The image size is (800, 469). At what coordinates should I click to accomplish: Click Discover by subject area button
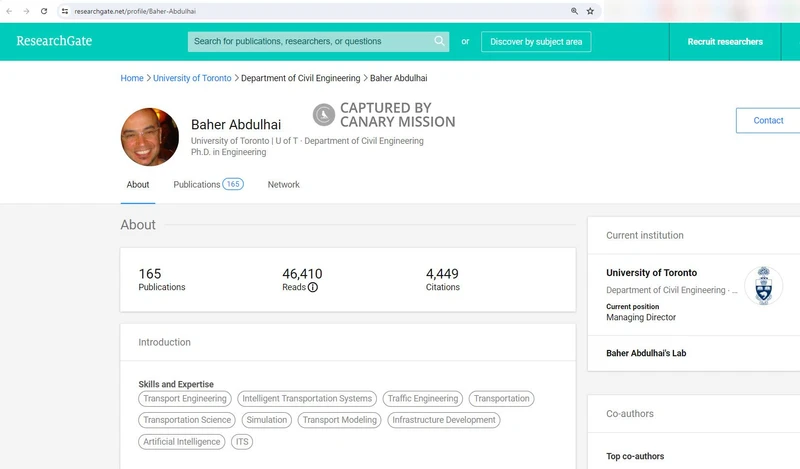tap(536, 42)
